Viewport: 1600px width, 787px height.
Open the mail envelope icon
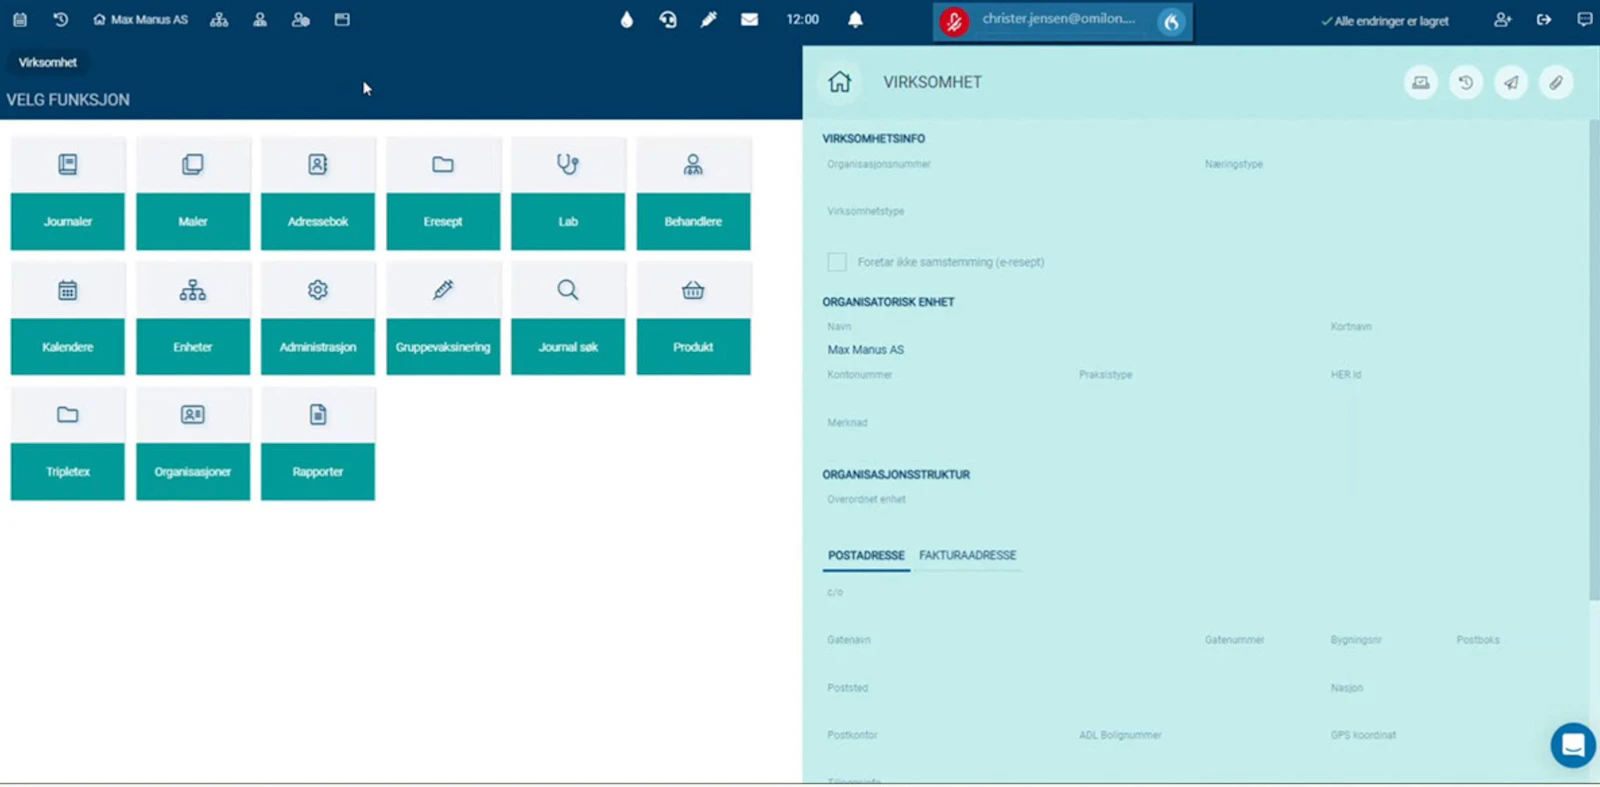point(749,19)
